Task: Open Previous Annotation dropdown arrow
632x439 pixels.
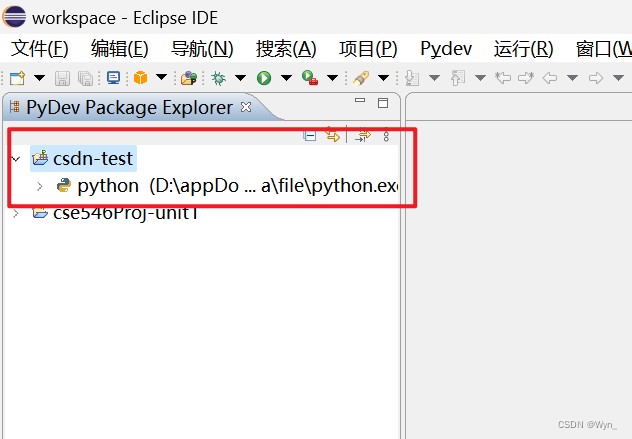Action: pyautogui.click(x=480, y=77)
